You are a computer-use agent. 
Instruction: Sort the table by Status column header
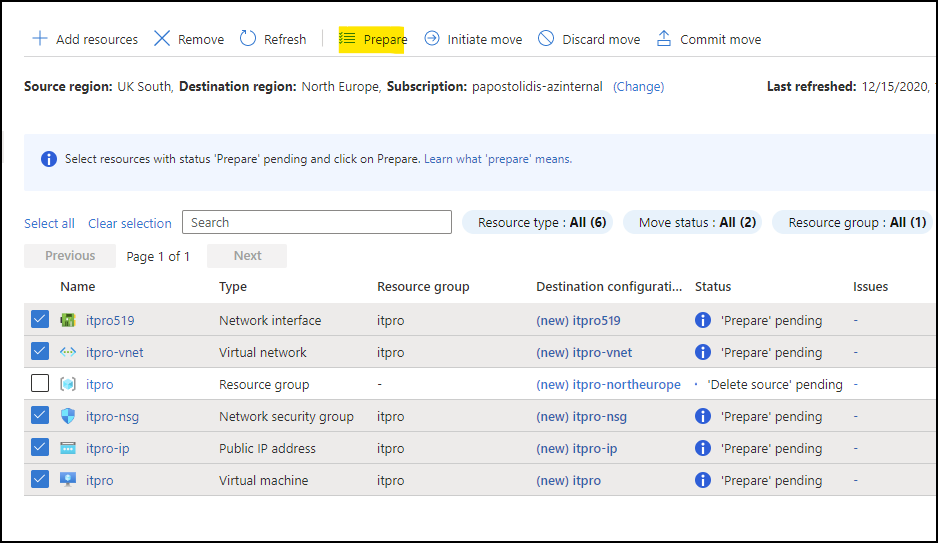tap(713, 286)
